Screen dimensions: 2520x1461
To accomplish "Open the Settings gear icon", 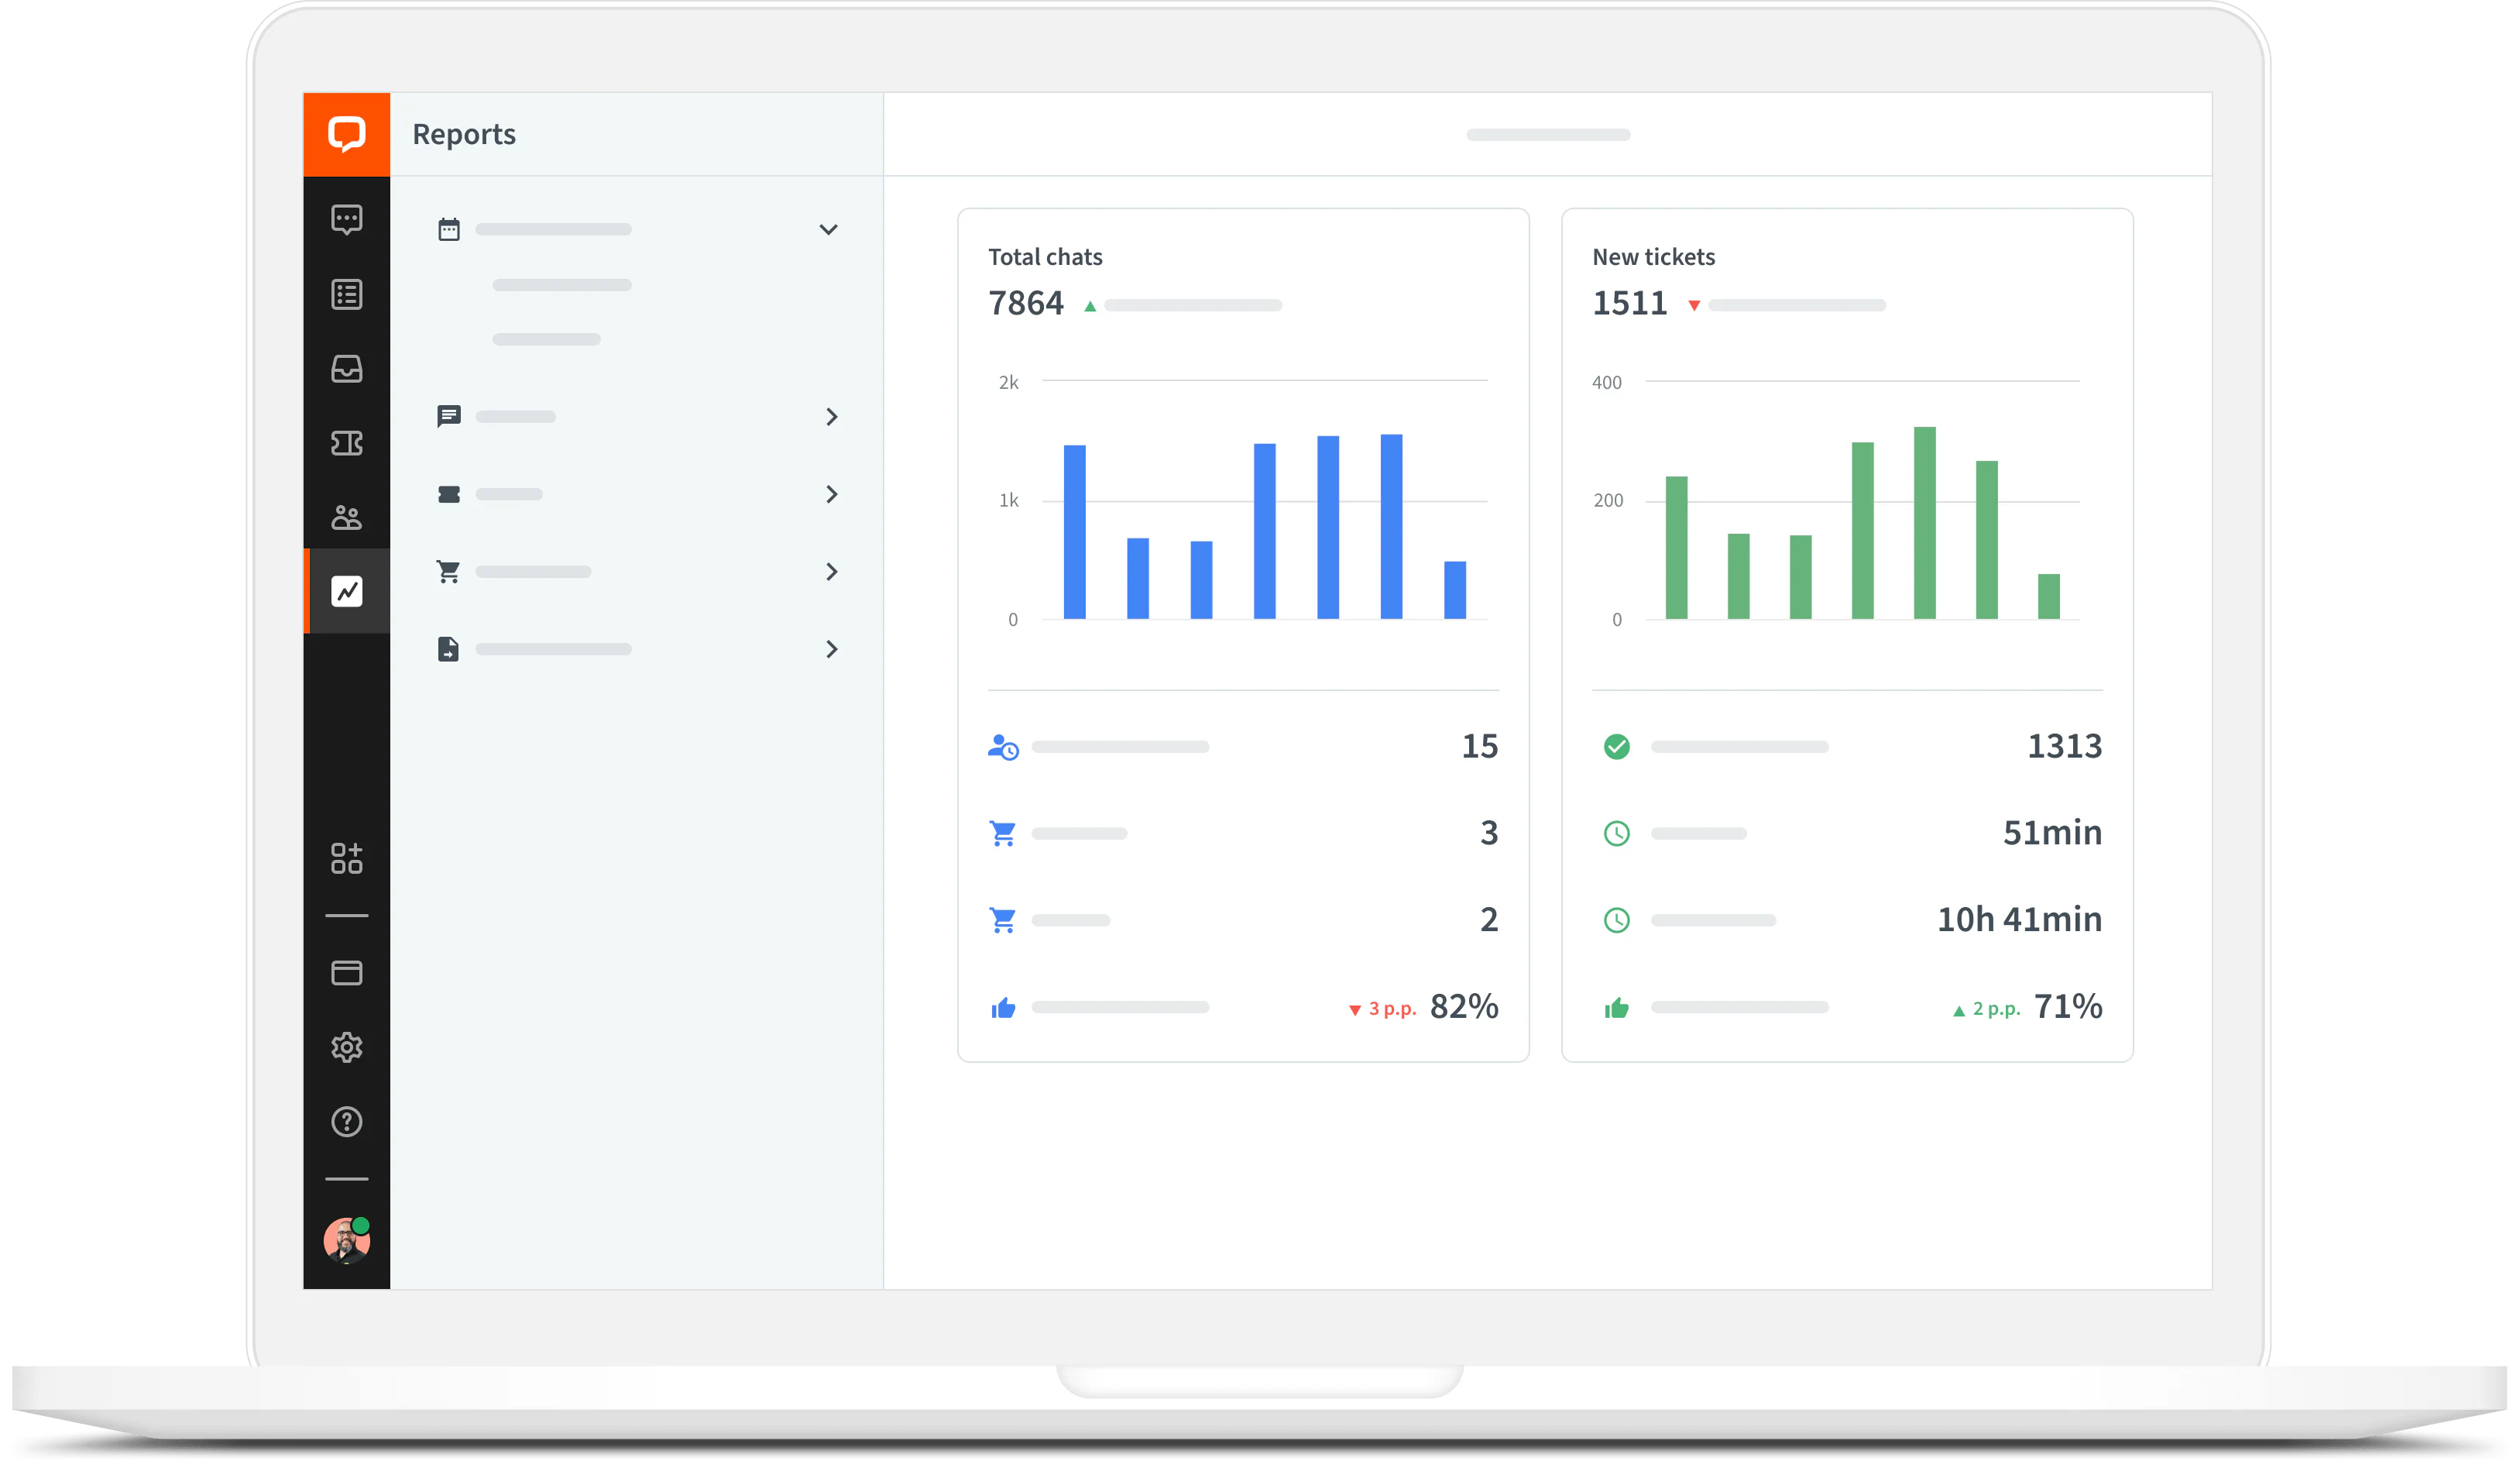I will [x=346, y=1047].
